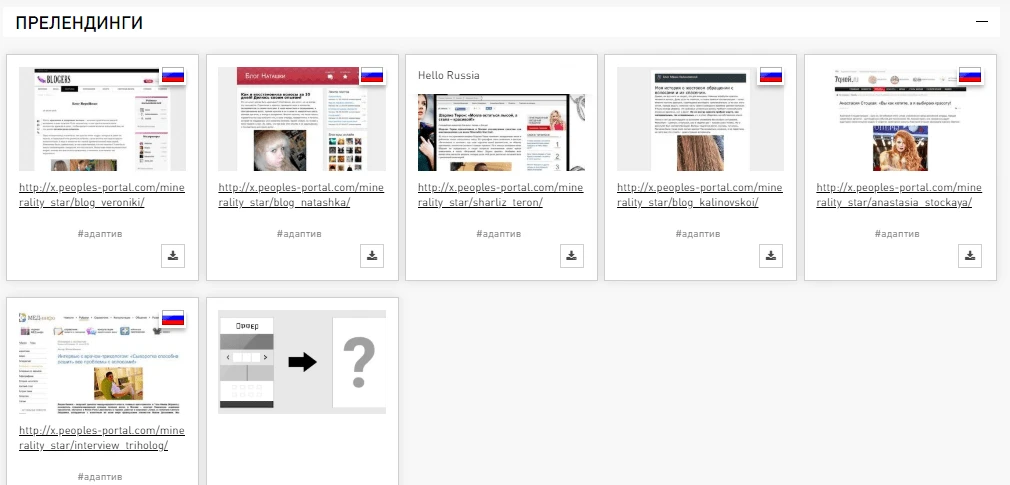1010x485 pixels.
Task: Click the blog_kalinovskoi preview thumbnail
Action: pos(700,119)
